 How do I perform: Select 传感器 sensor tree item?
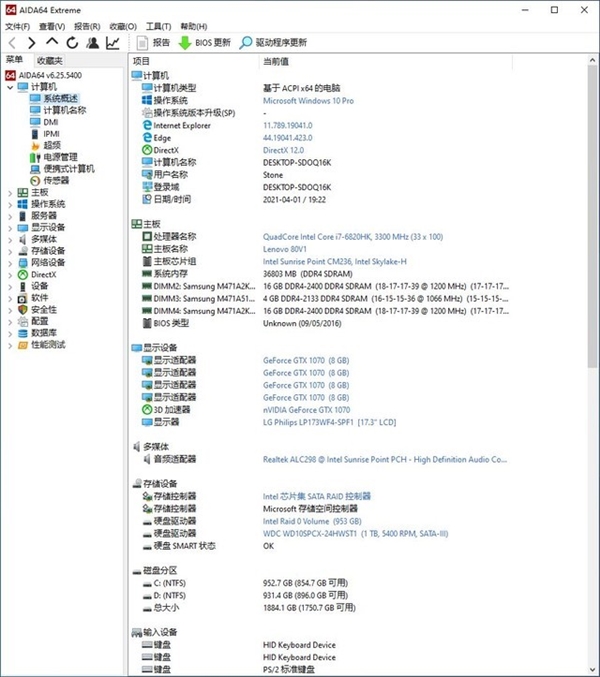pyautogui.click(x=56, y=180)
